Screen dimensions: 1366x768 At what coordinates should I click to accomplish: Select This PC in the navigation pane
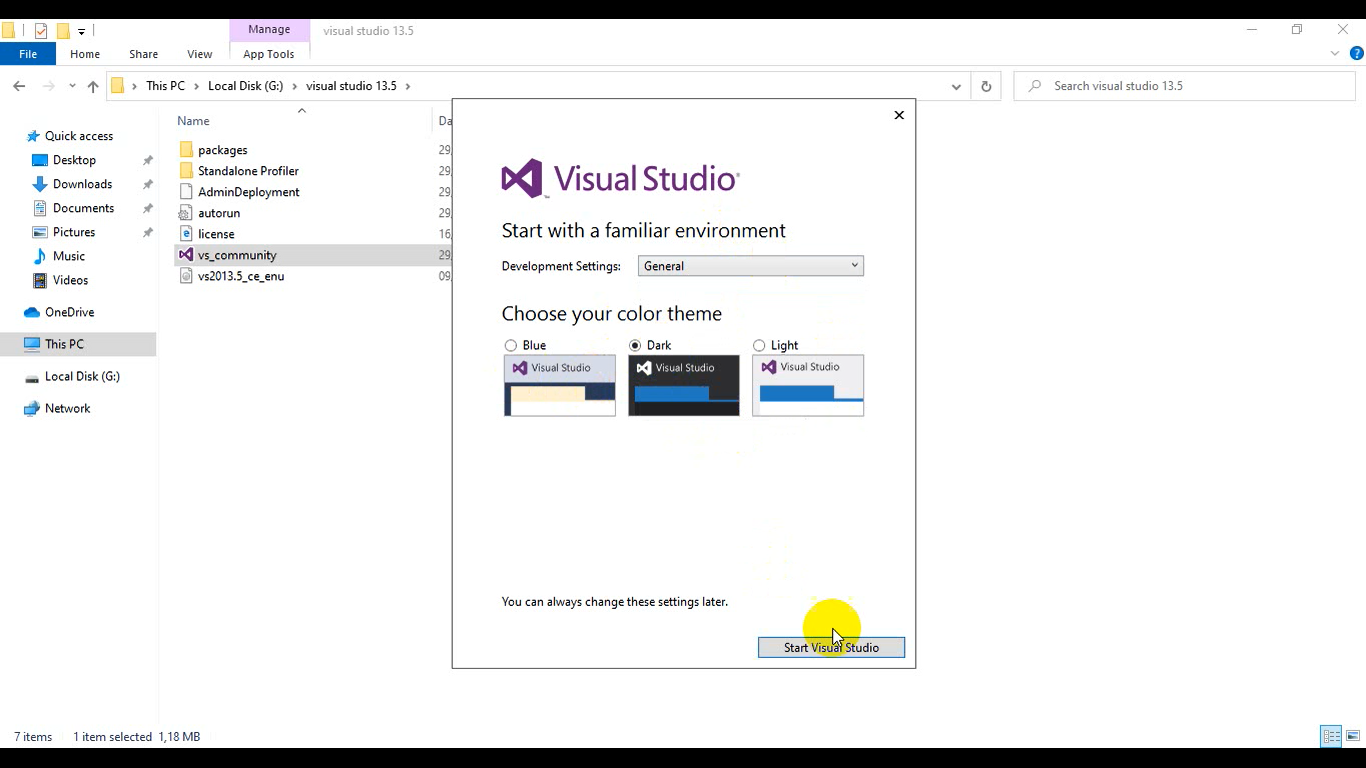coord(64,344)
